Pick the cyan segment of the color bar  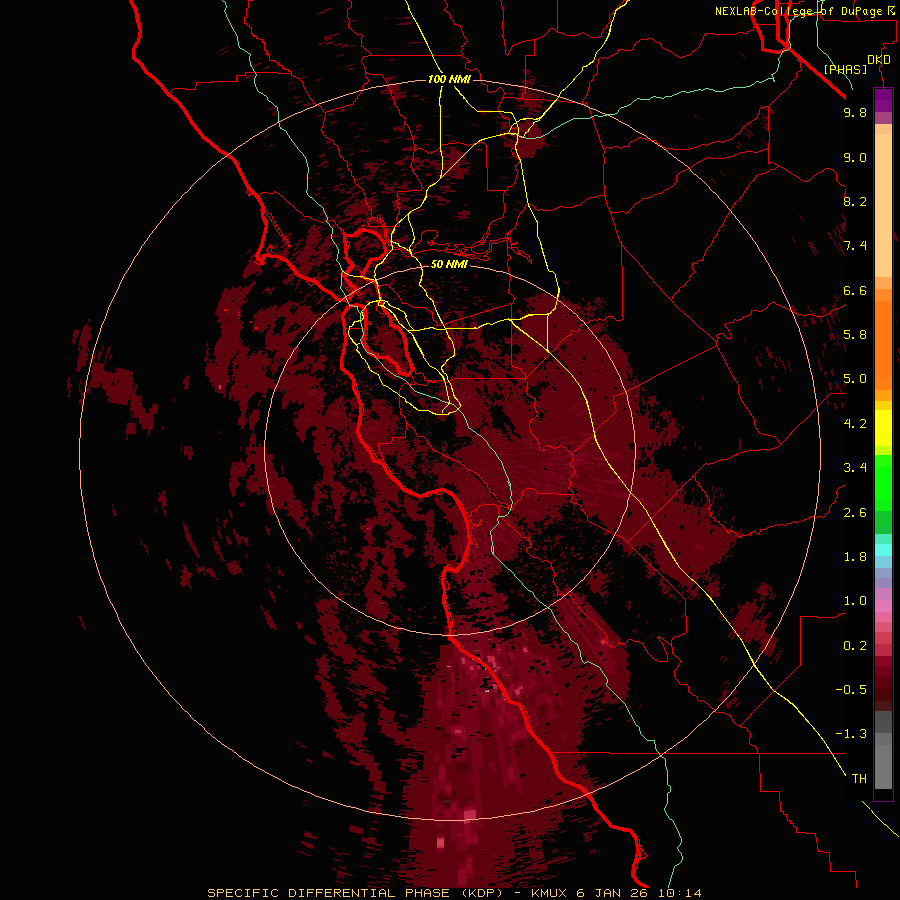click(883, 549)
